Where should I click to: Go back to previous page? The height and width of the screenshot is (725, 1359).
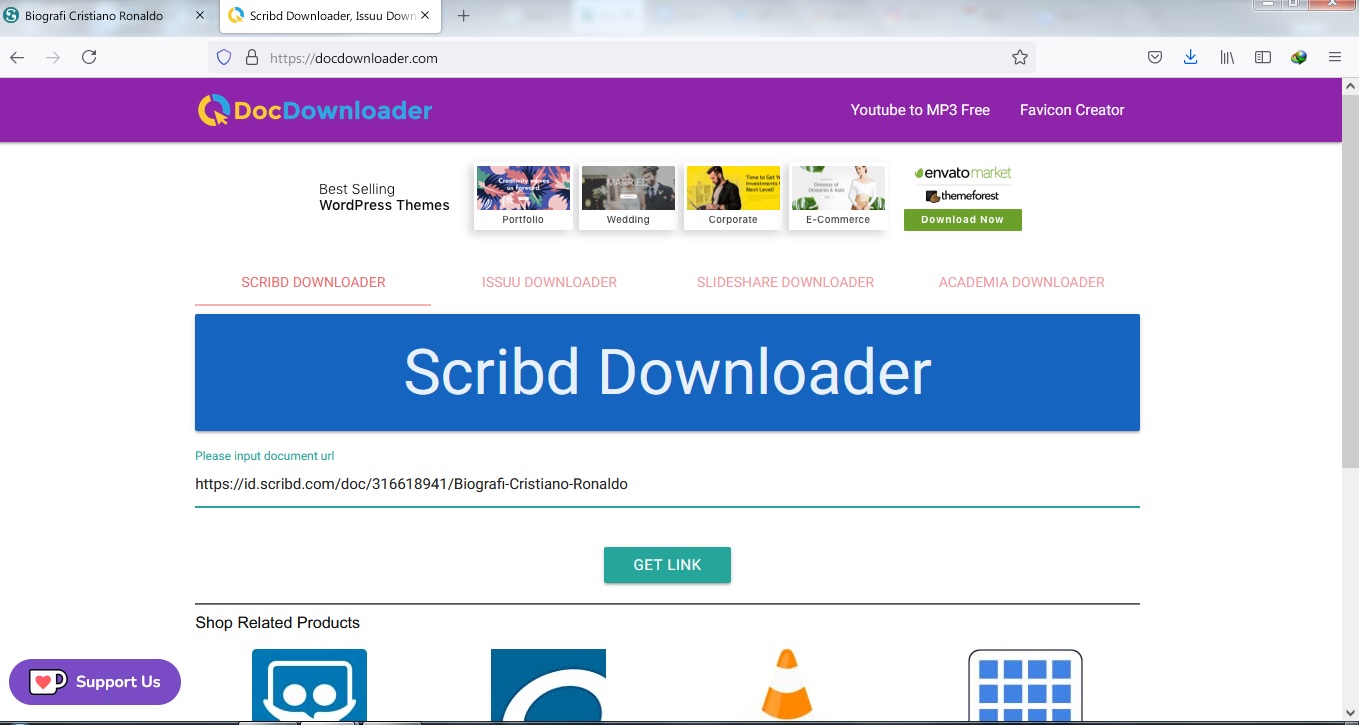coord(17,58)
